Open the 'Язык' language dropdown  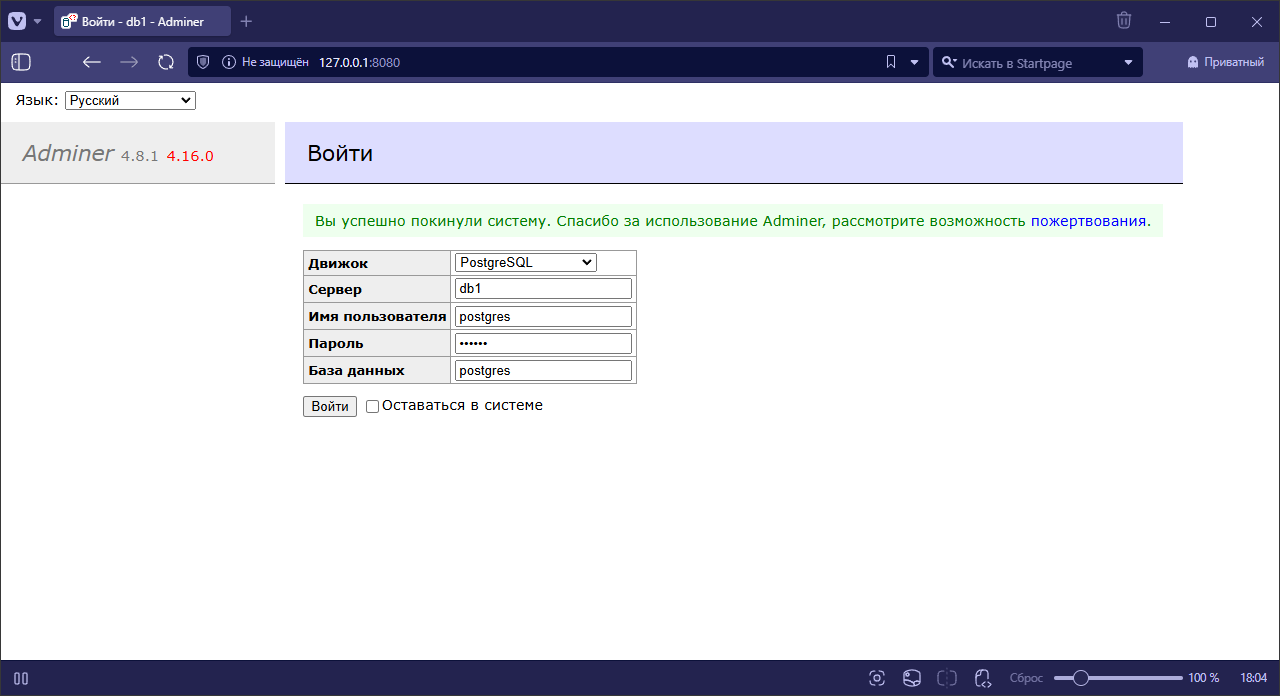pos(130,101)
